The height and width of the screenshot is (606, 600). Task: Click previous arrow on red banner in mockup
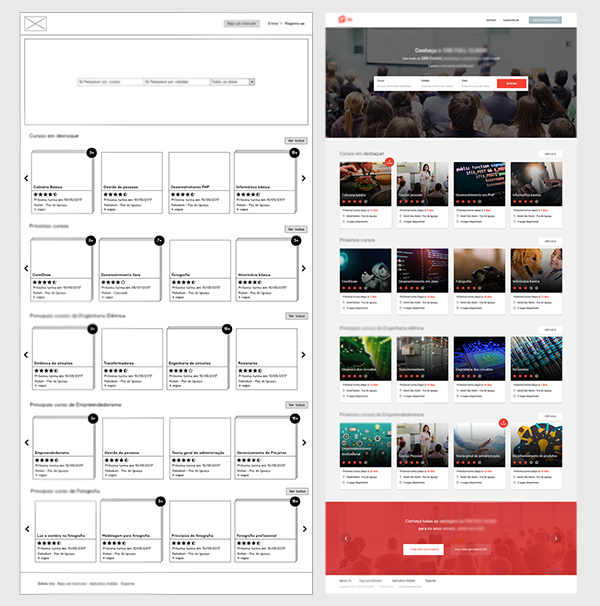click(346, 538)
